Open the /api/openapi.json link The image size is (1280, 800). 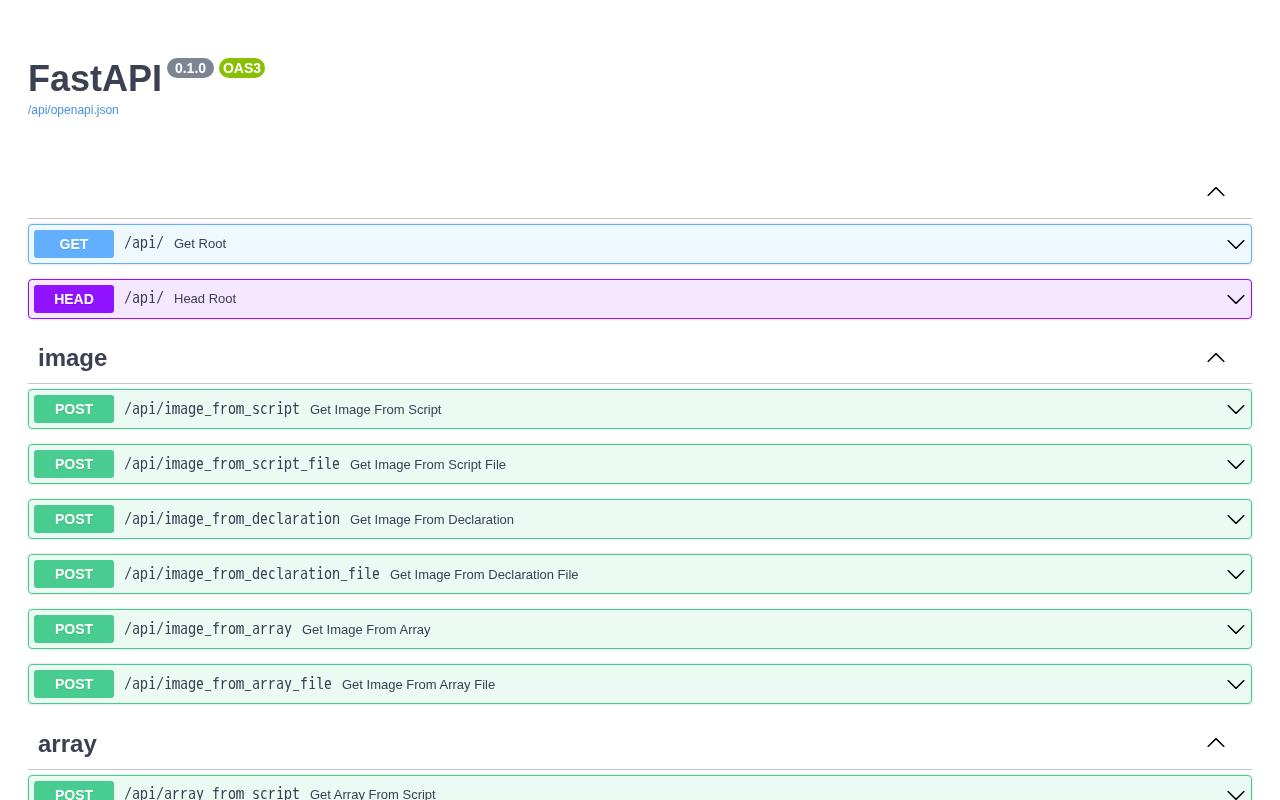tap(73, 110)
